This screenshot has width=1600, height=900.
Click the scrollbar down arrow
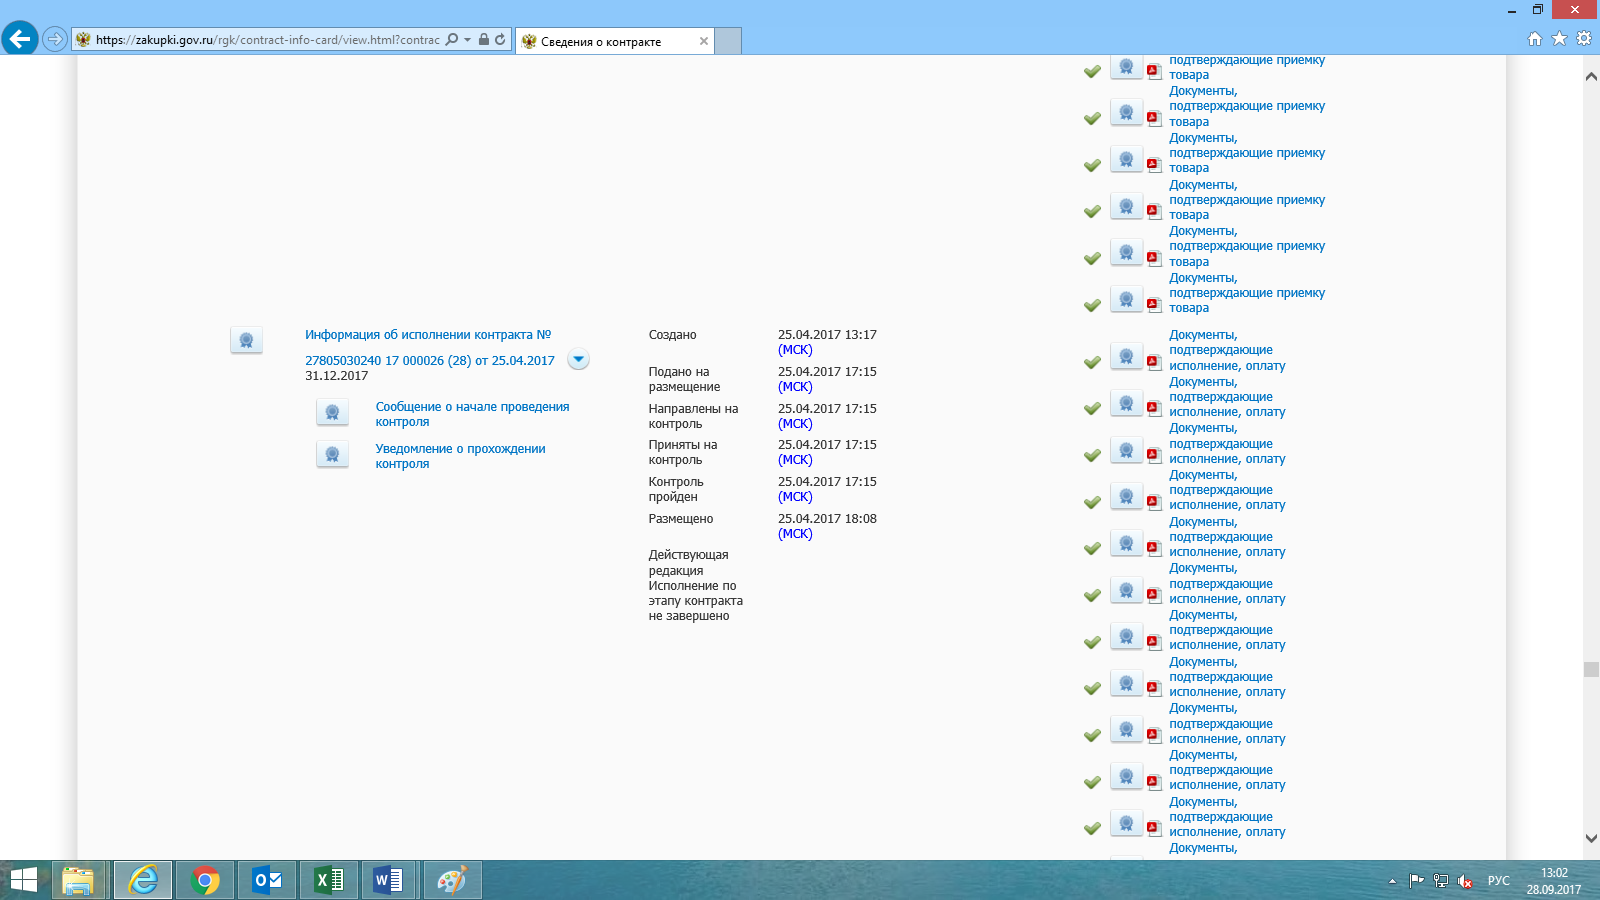pyautogui.click(x=1591, y=839)
